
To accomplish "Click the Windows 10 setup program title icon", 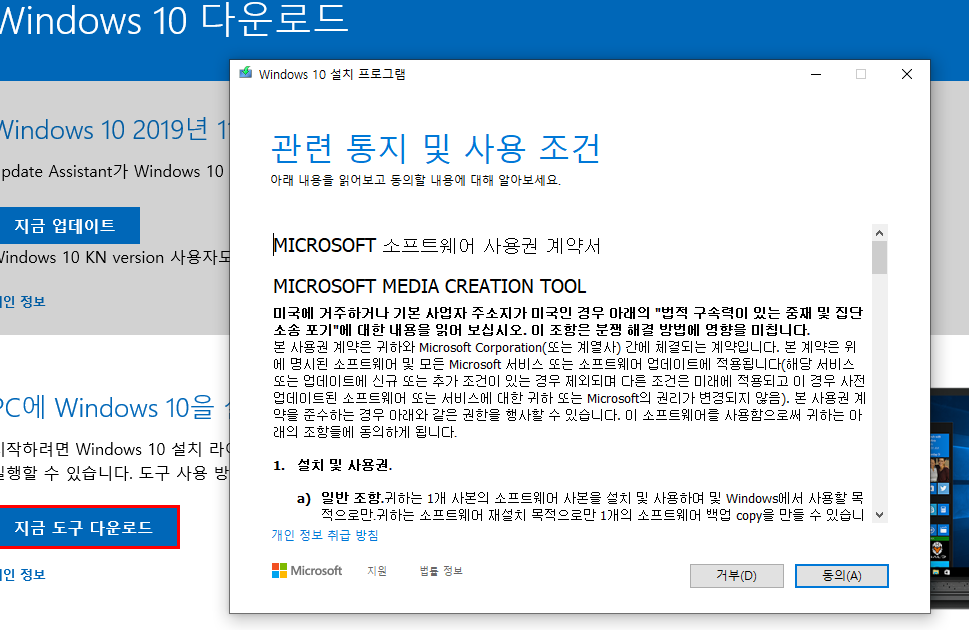I will pos(245,73).
